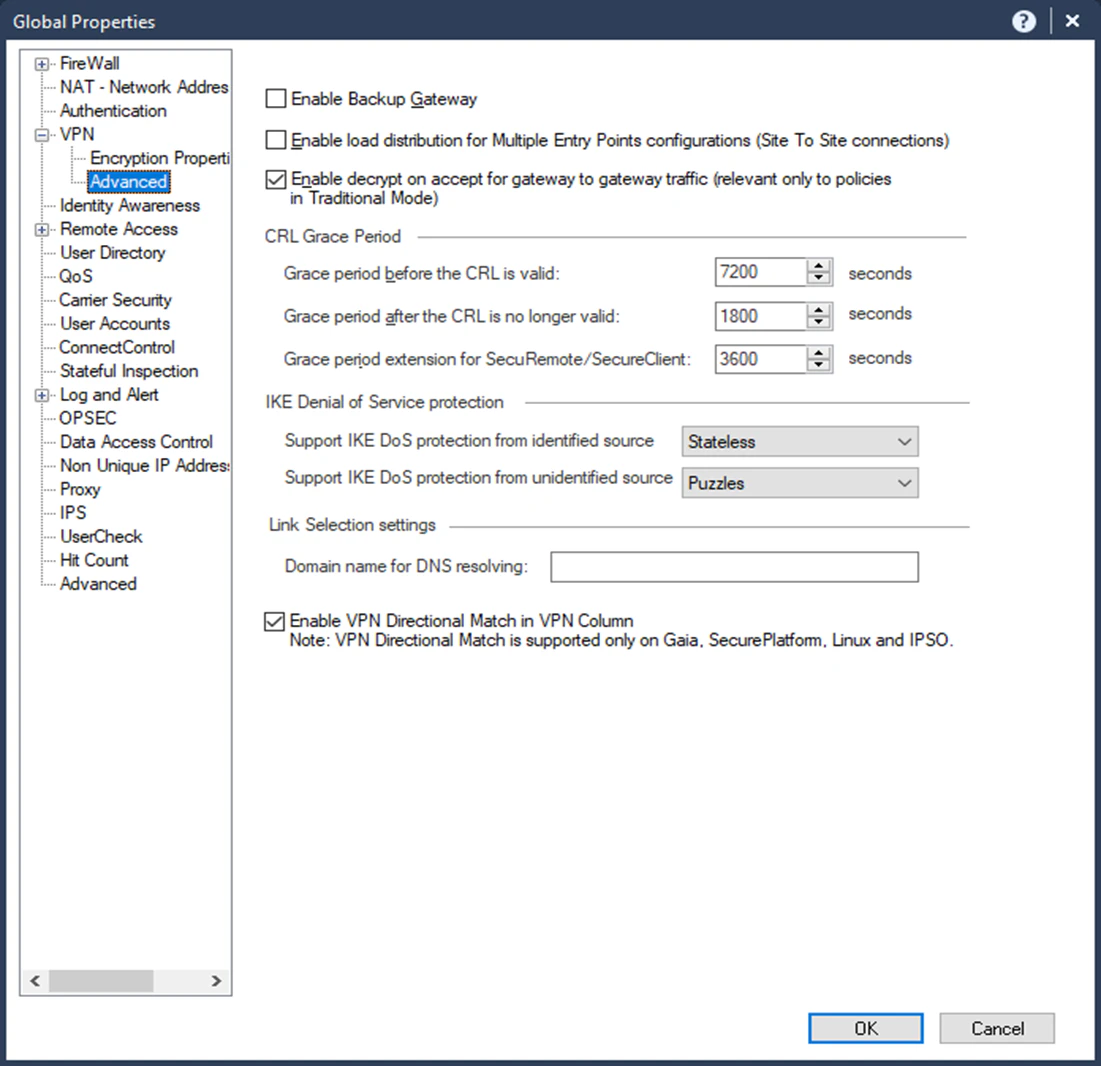Open the help question mark icon

1024,21
